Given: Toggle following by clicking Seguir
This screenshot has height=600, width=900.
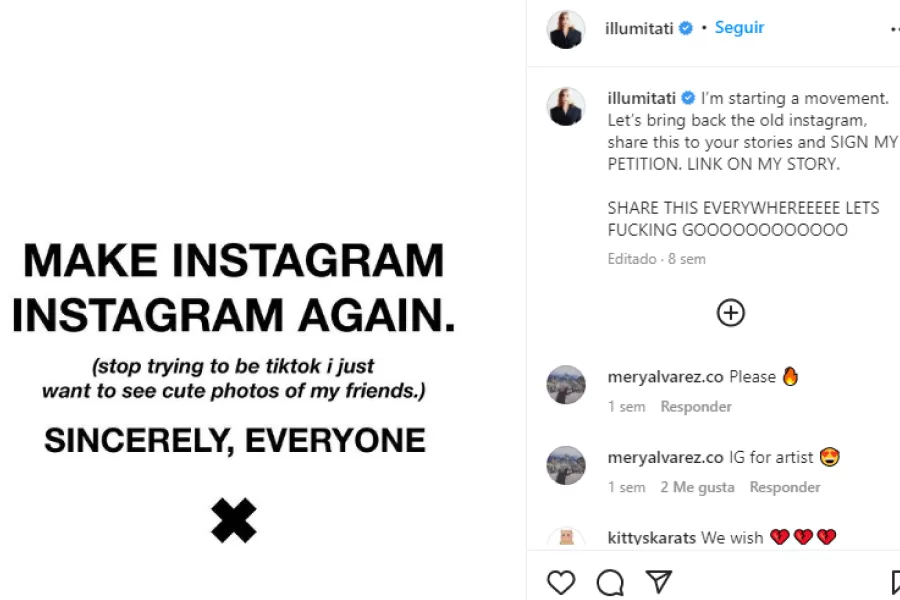Looking at the screenshot, I should (x=739, y=27).
